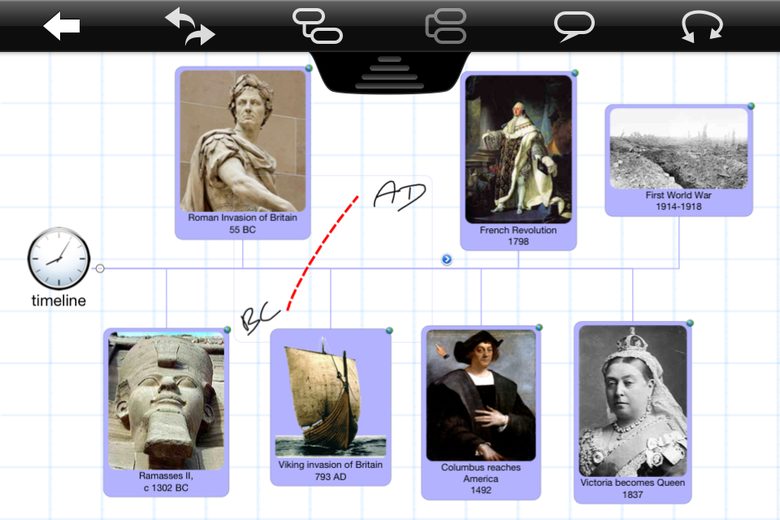Click the 'Viking invasion of Britain 793 AD' caption
The height and width of the screenshot is (520, 780).
coord(331,471)
